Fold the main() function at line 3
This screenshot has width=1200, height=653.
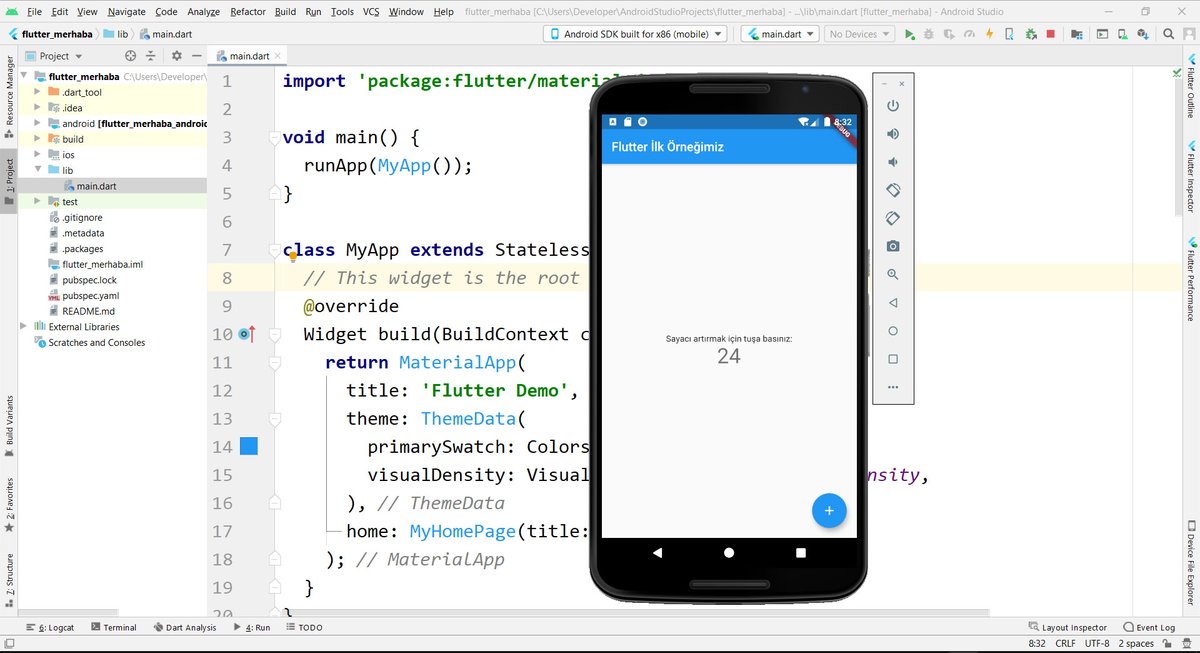click(x=273, y=138)
